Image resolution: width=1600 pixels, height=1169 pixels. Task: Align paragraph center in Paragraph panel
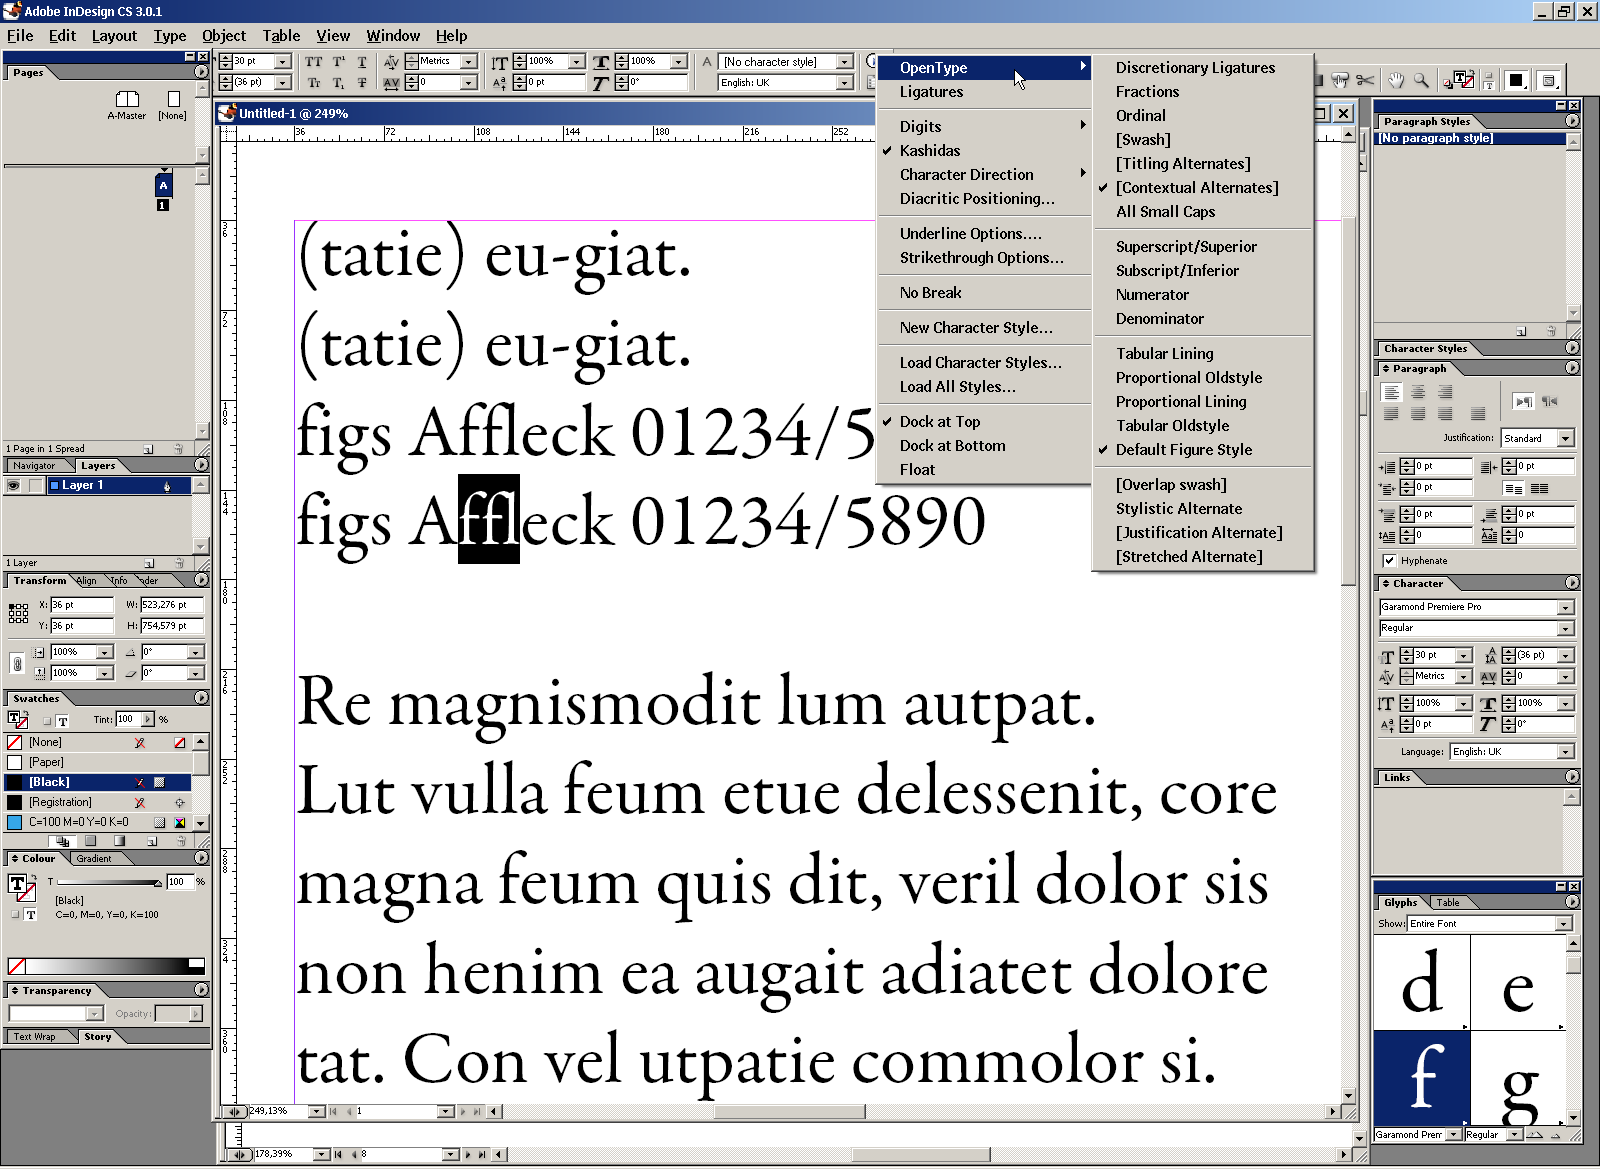click(1418, 392)
